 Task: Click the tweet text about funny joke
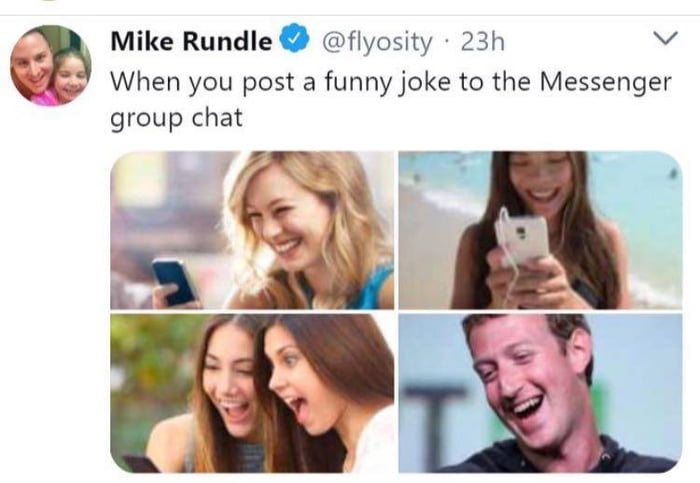tap(391, 100)
